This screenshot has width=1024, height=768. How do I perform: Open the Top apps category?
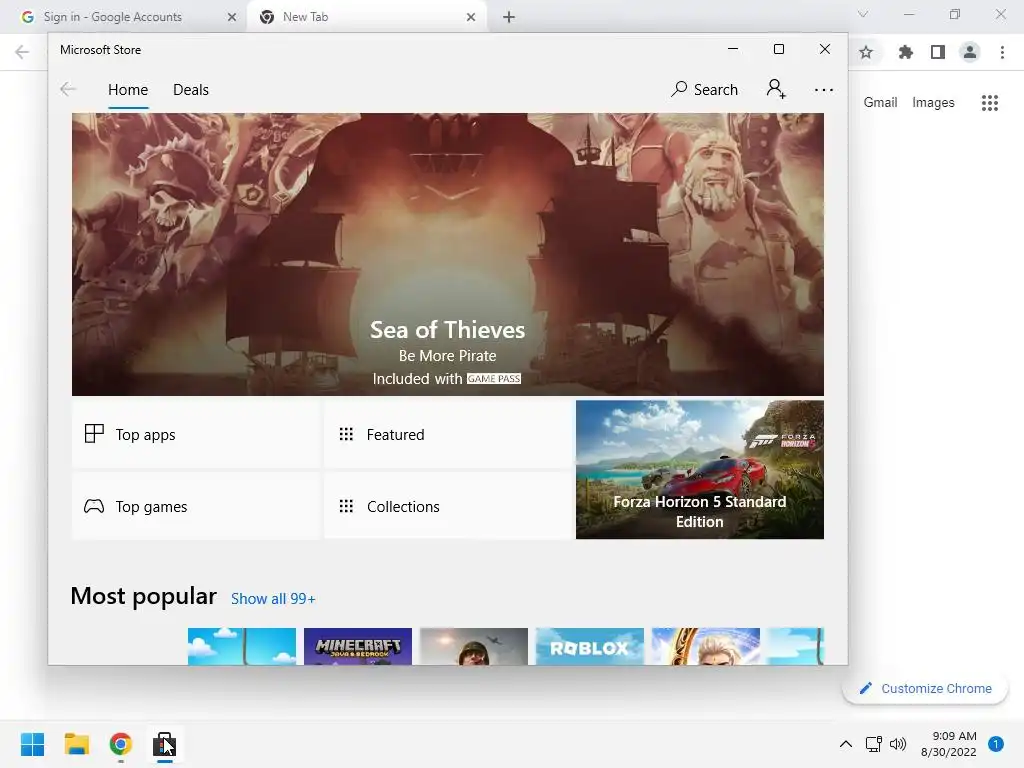[196, 434]
